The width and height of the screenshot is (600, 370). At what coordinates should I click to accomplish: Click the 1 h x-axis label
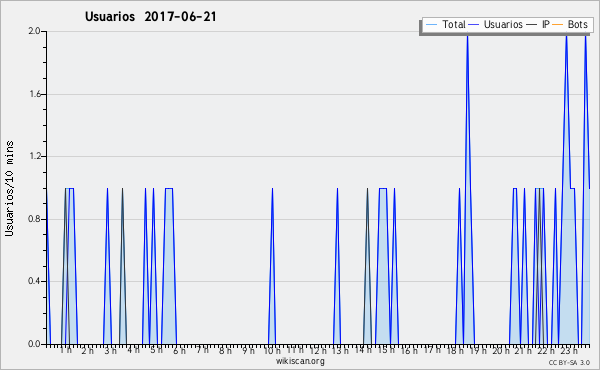pos(66,350)
